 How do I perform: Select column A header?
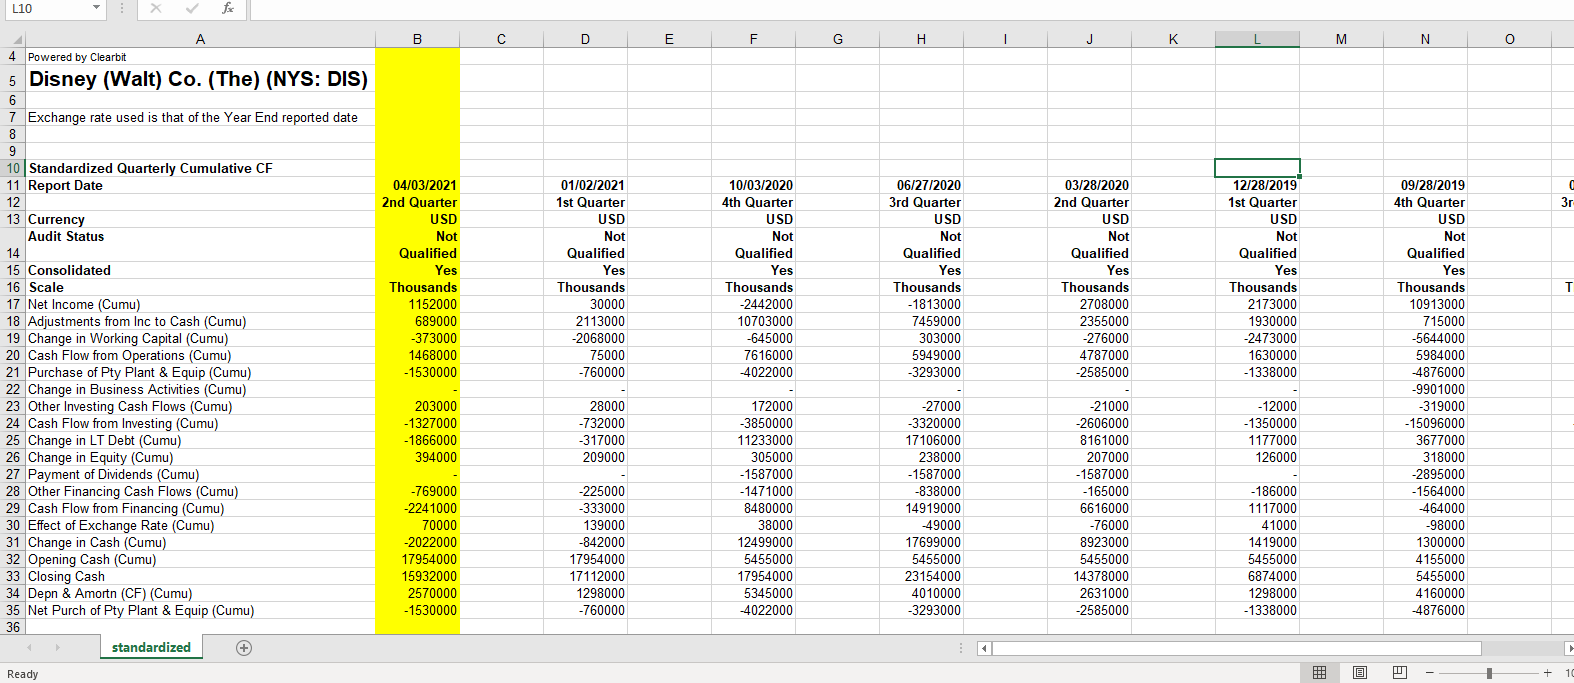[x=200, y=39]
